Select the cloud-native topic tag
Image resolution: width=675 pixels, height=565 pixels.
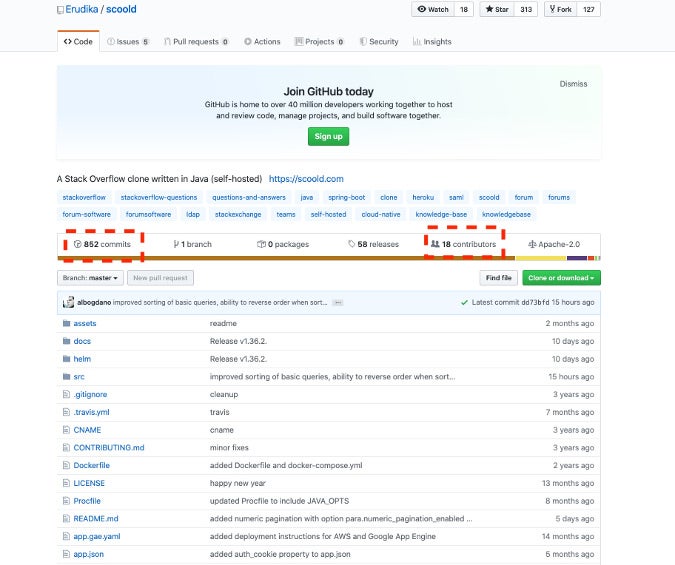click(381, 214)
